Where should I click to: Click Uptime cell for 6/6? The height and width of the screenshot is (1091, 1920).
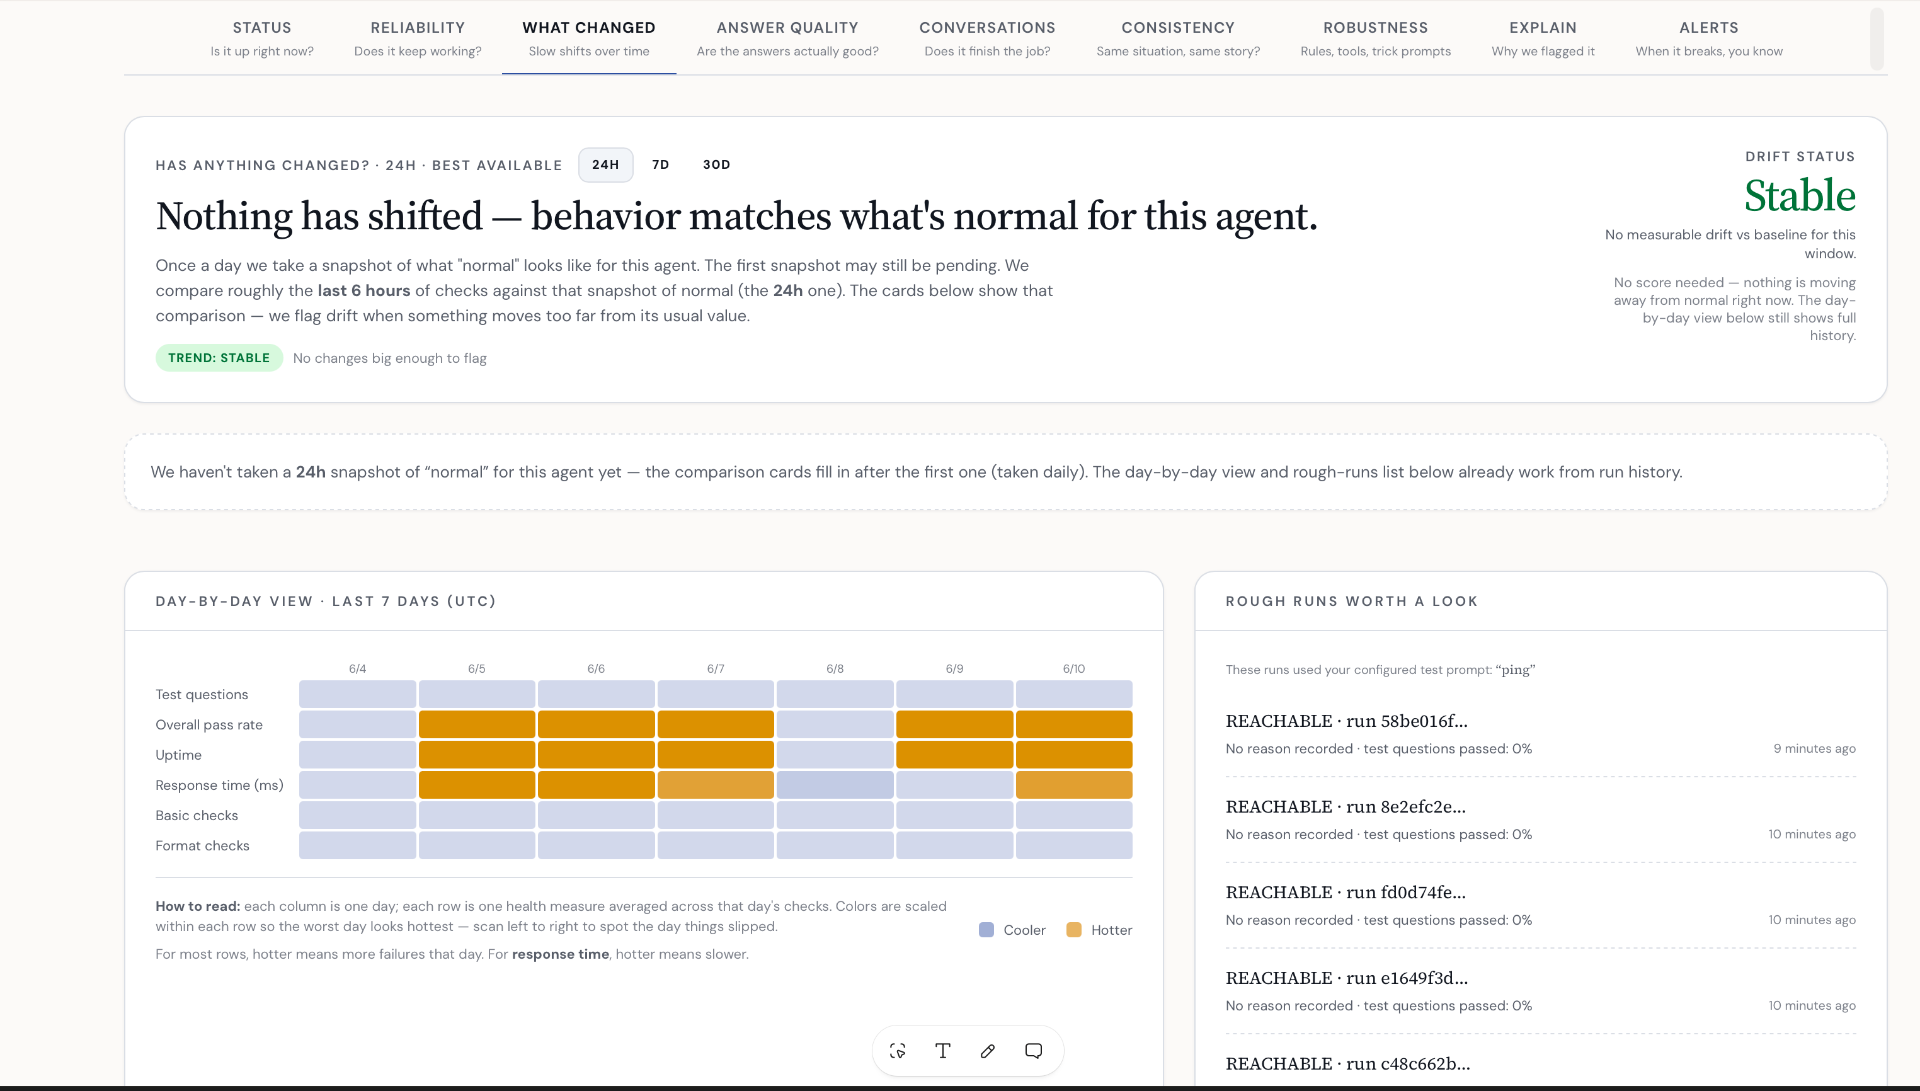[596, 755]
